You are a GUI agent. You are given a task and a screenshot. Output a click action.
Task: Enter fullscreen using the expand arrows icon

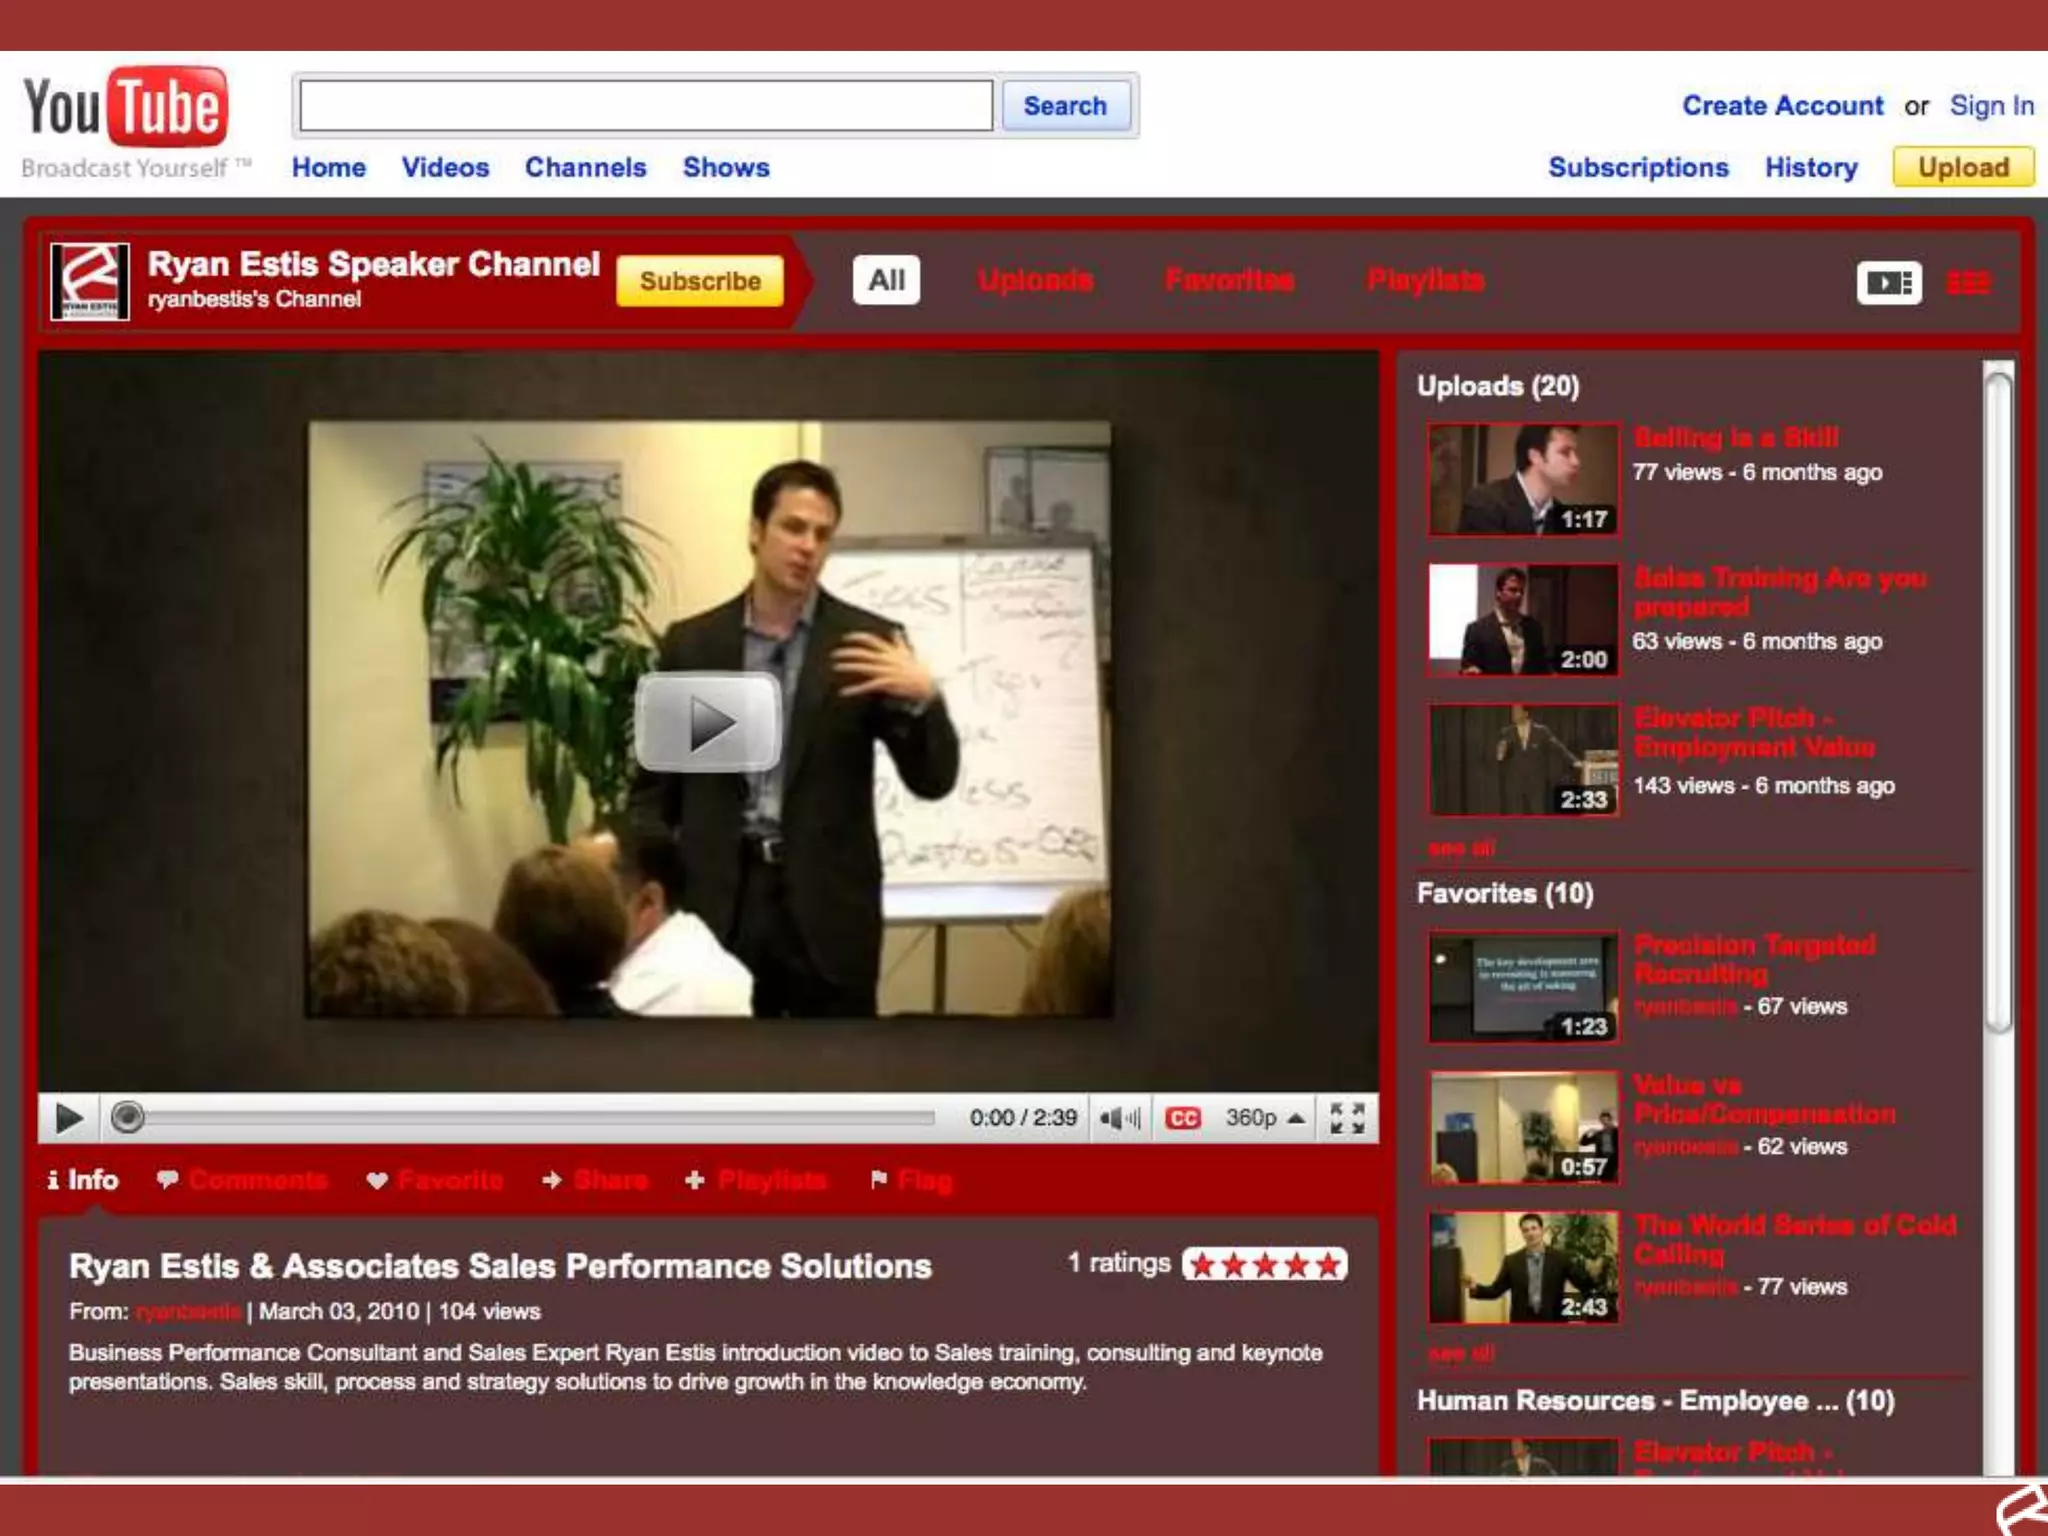coord(1346,1117)
